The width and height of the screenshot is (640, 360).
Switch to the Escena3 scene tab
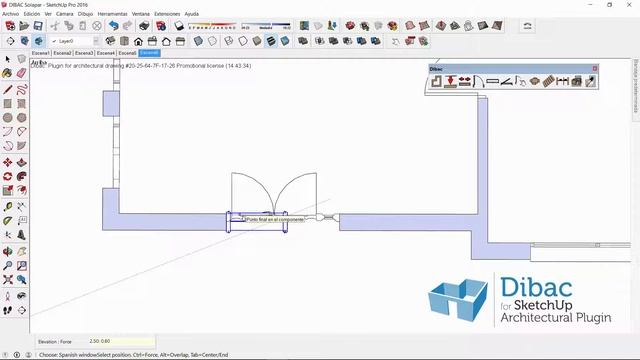pyautogui.click(x=84, y=53)
